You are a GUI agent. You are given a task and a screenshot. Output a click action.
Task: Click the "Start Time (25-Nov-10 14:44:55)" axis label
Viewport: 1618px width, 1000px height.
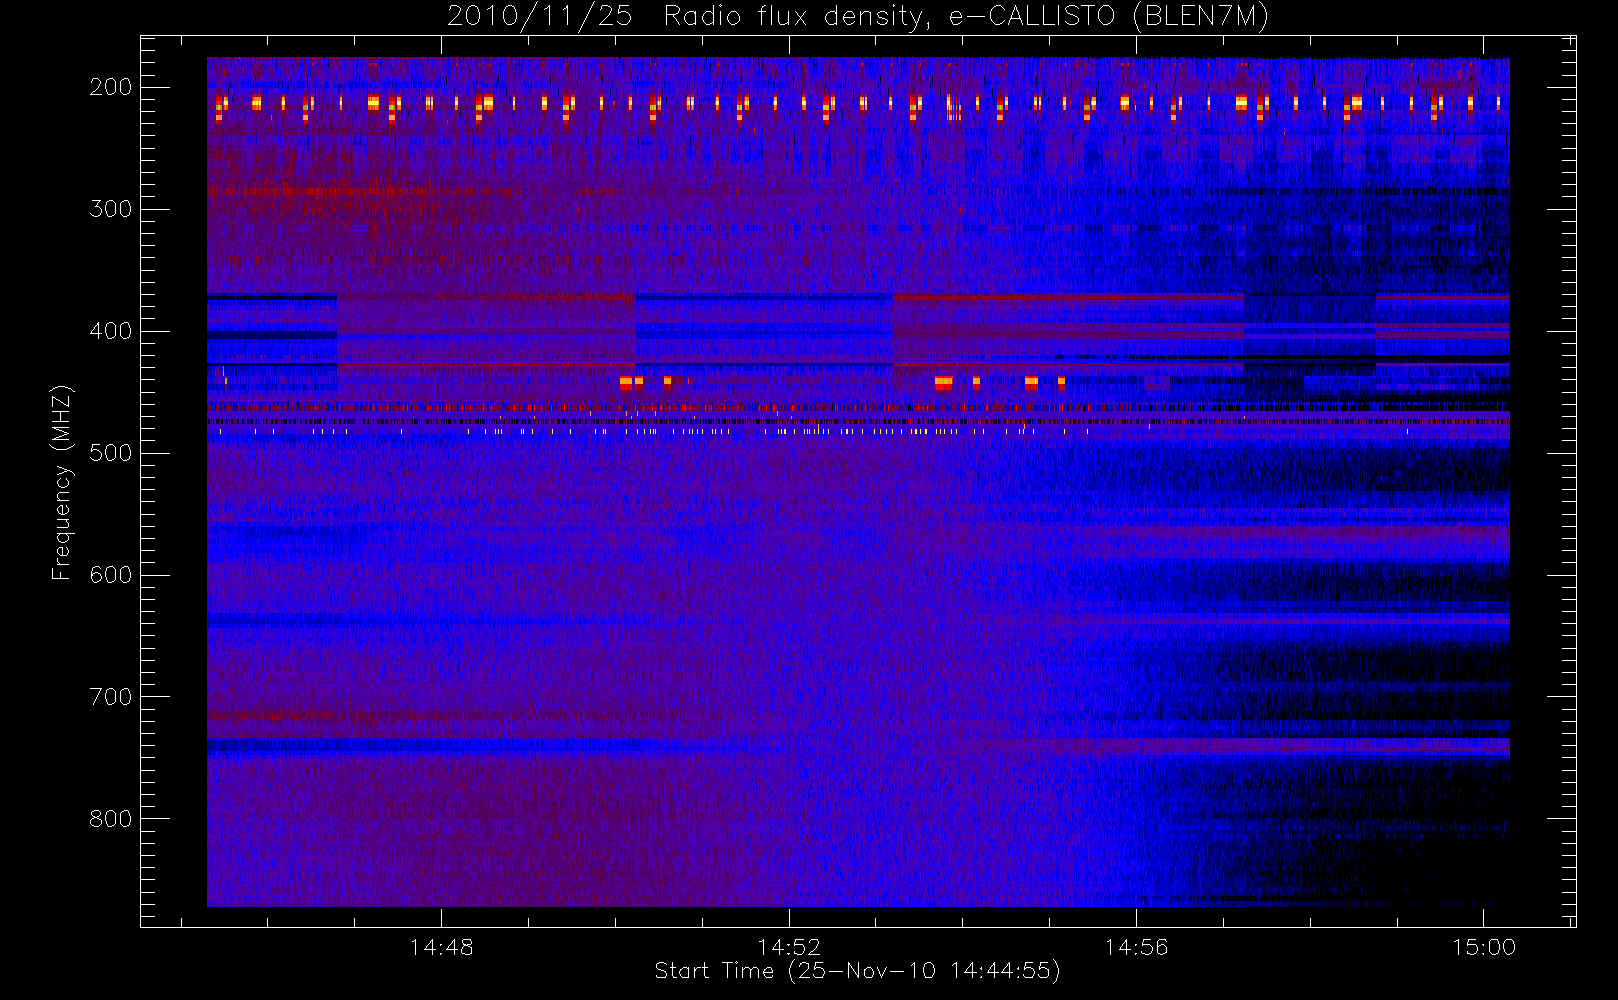[857, 971]
